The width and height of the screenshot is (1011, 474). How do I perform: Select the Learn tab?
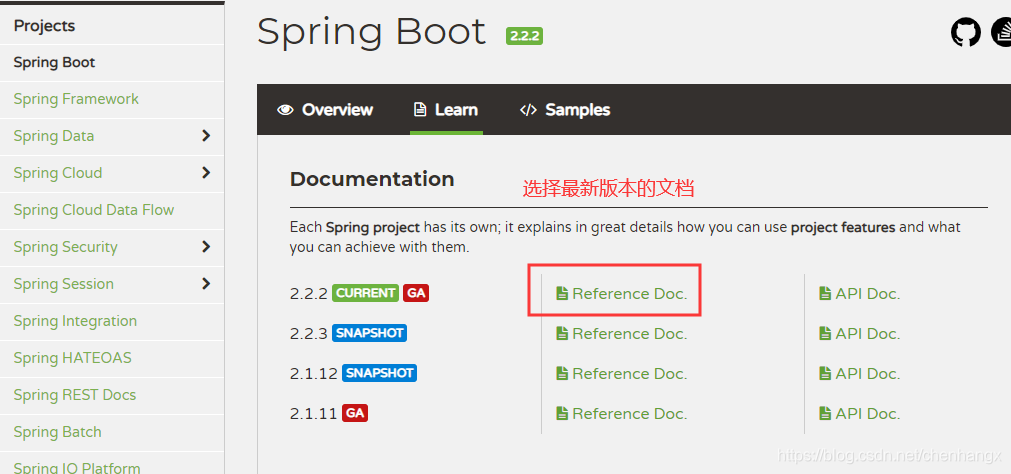tap(446, 110)
